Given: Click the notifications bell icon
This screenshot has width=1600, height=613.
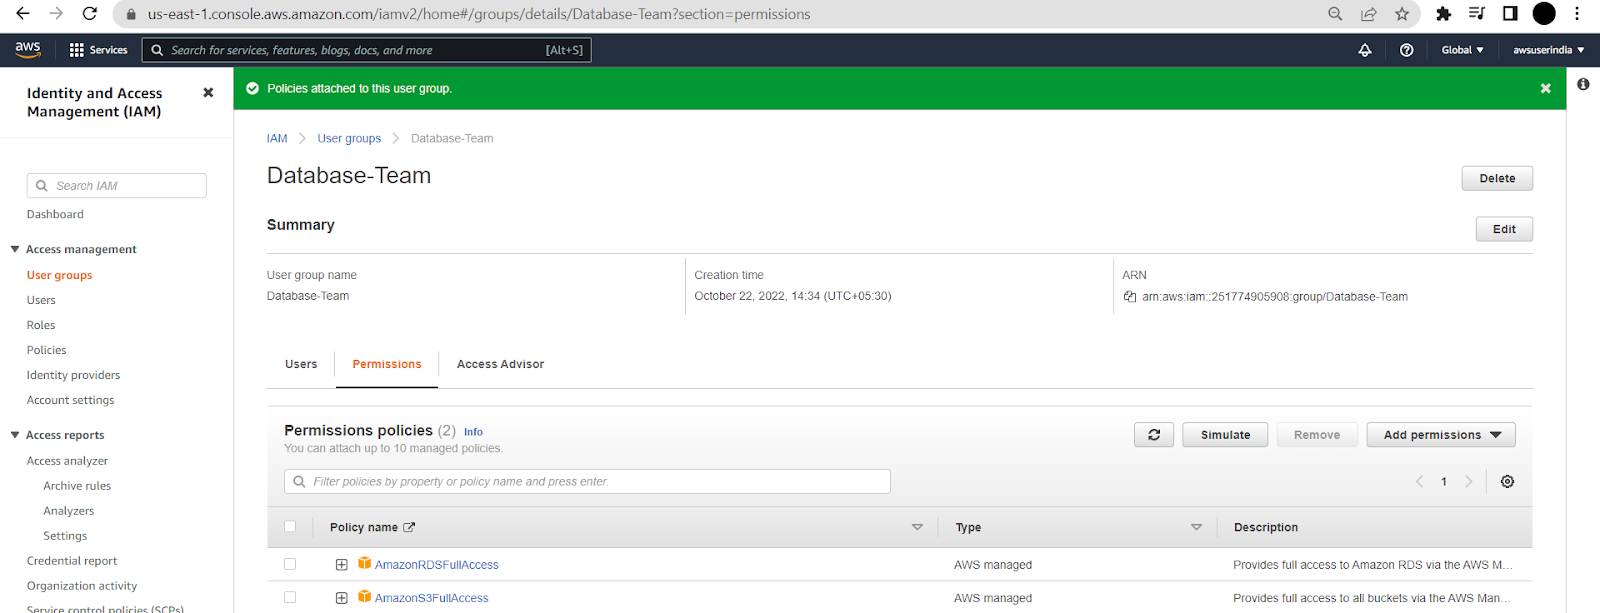Looking at the screenshot, I should pyautogui.click(x=1365, y=50).
